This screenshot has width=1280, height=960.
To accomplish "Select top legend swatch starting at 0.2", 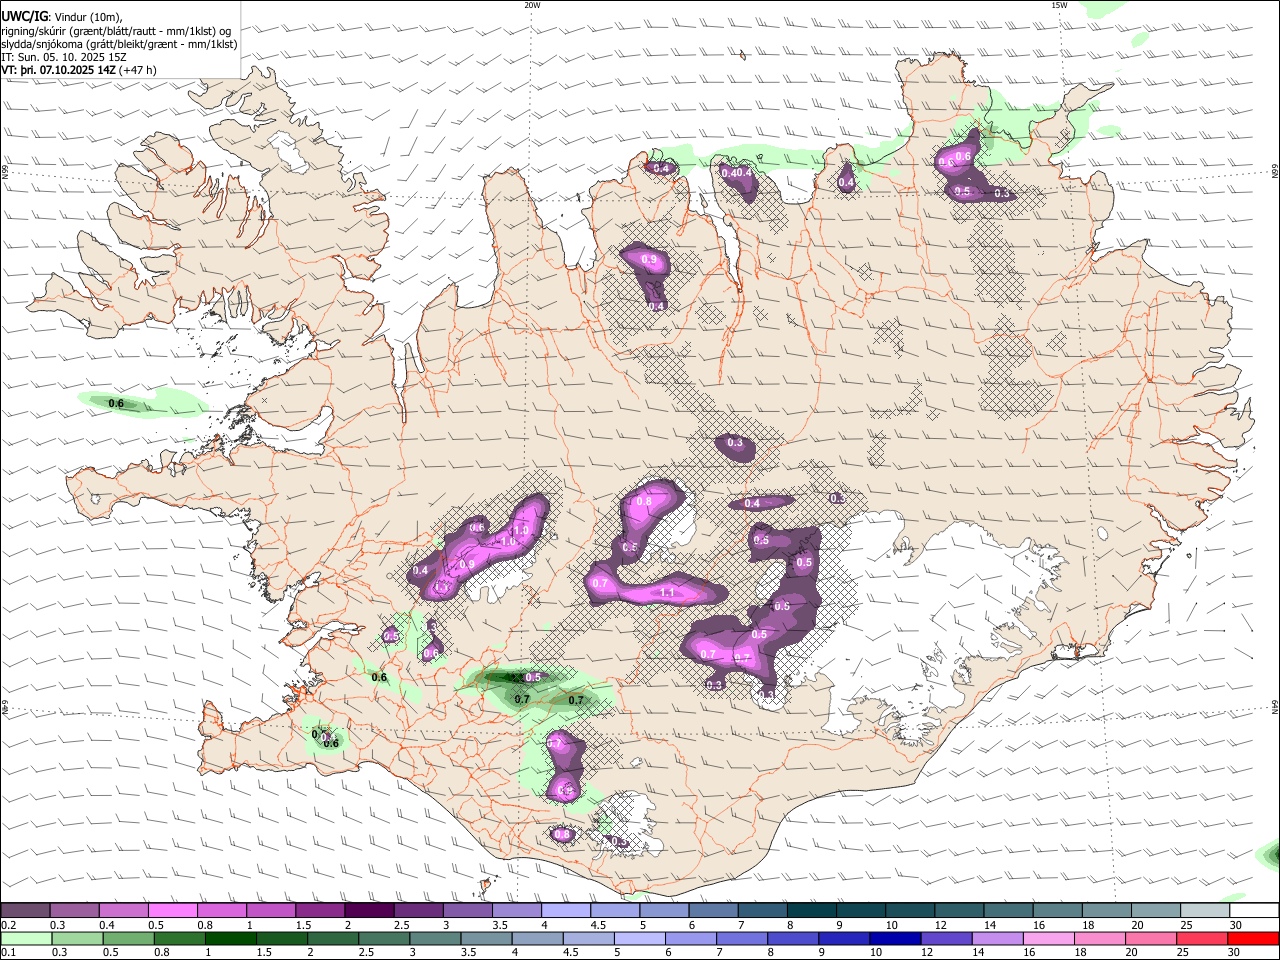I will point(25,911).
